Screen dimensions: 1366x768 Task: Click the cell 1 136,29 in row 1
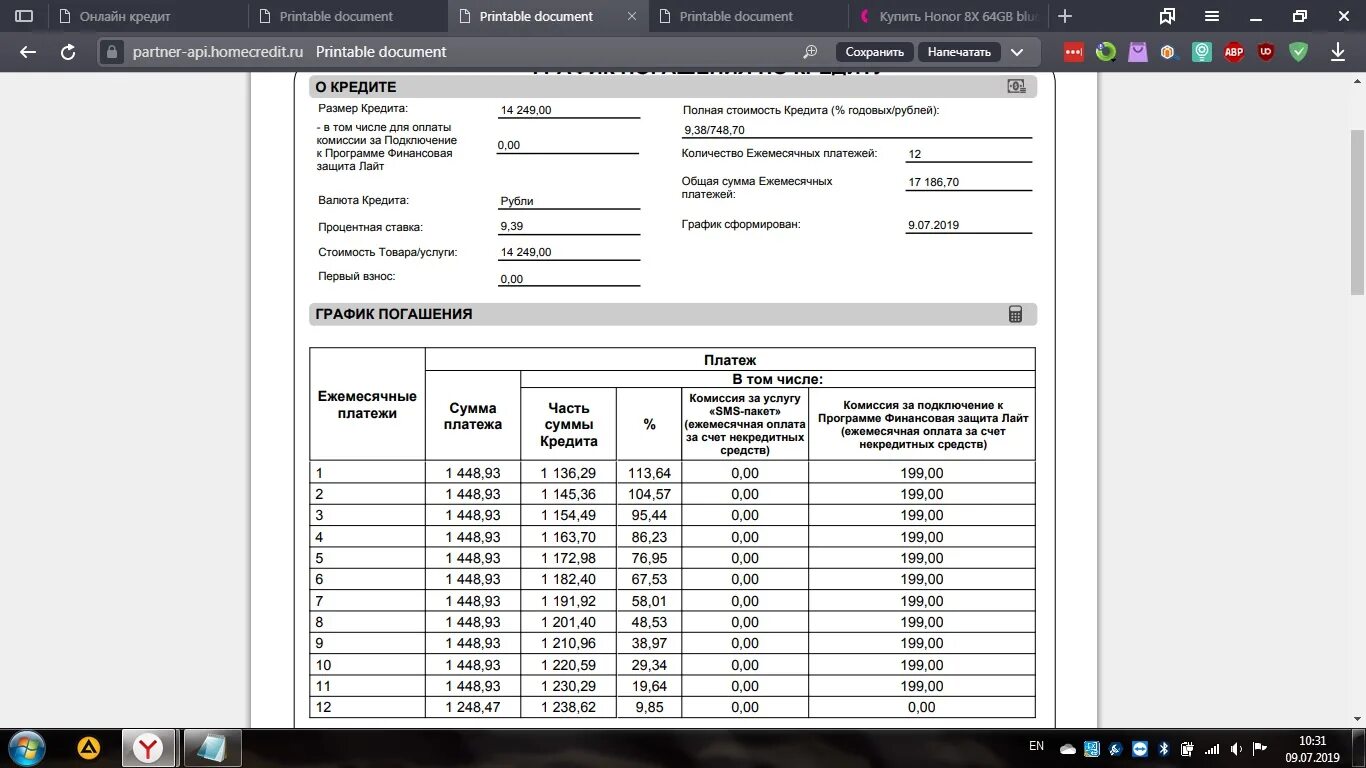pos(569,473)
